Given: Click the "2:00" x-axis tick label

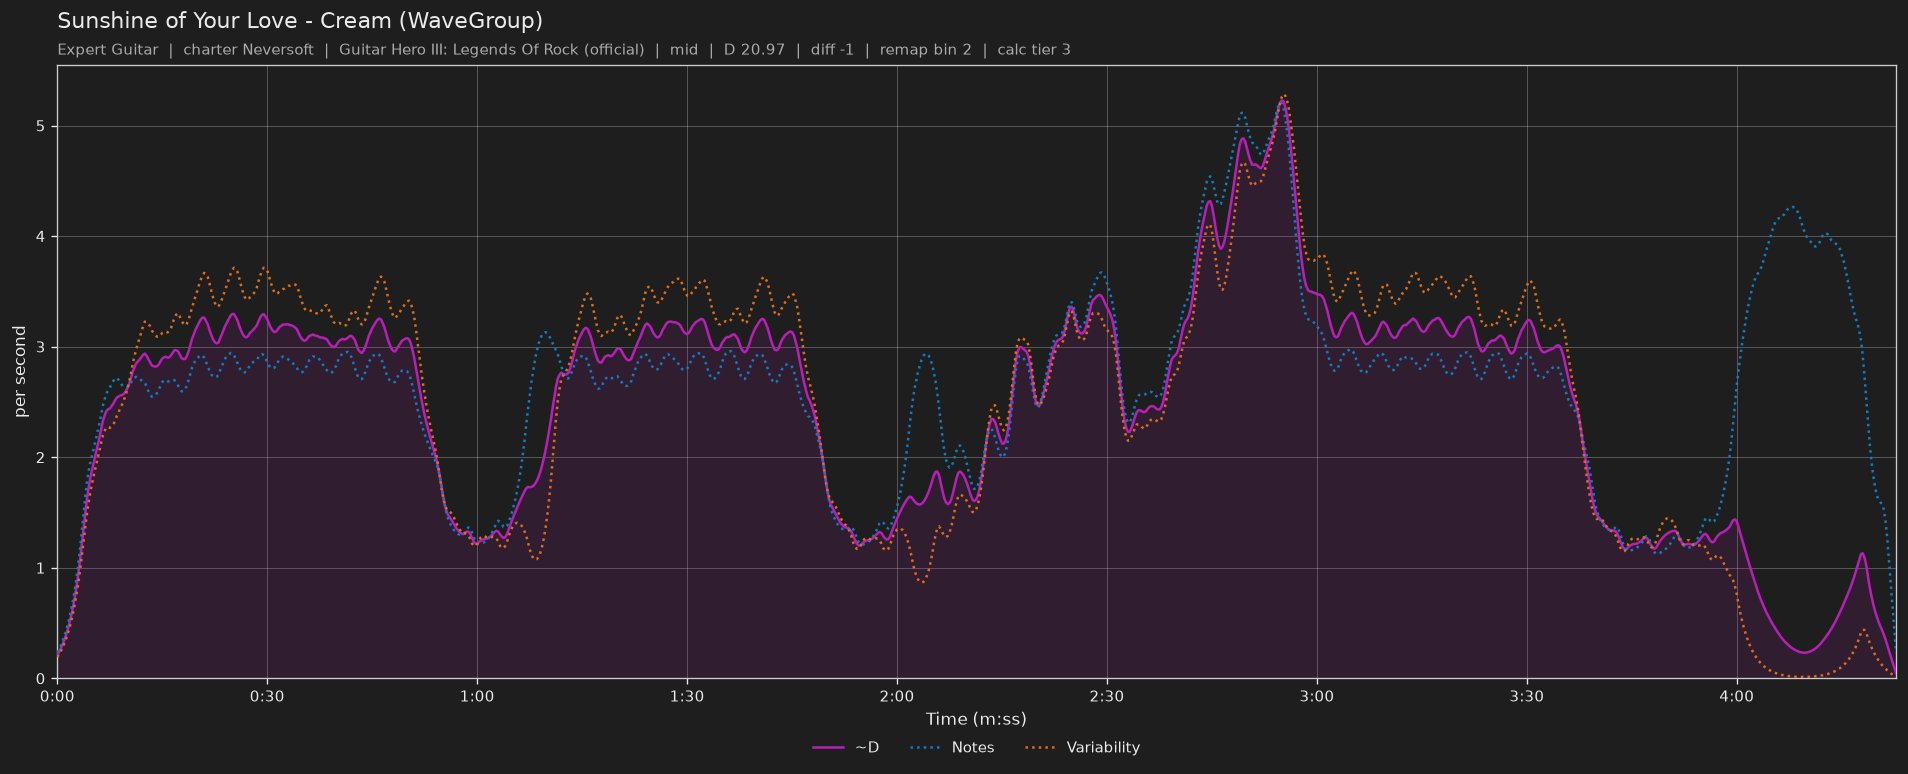Looking at the screenshot, I should (897, 696).
